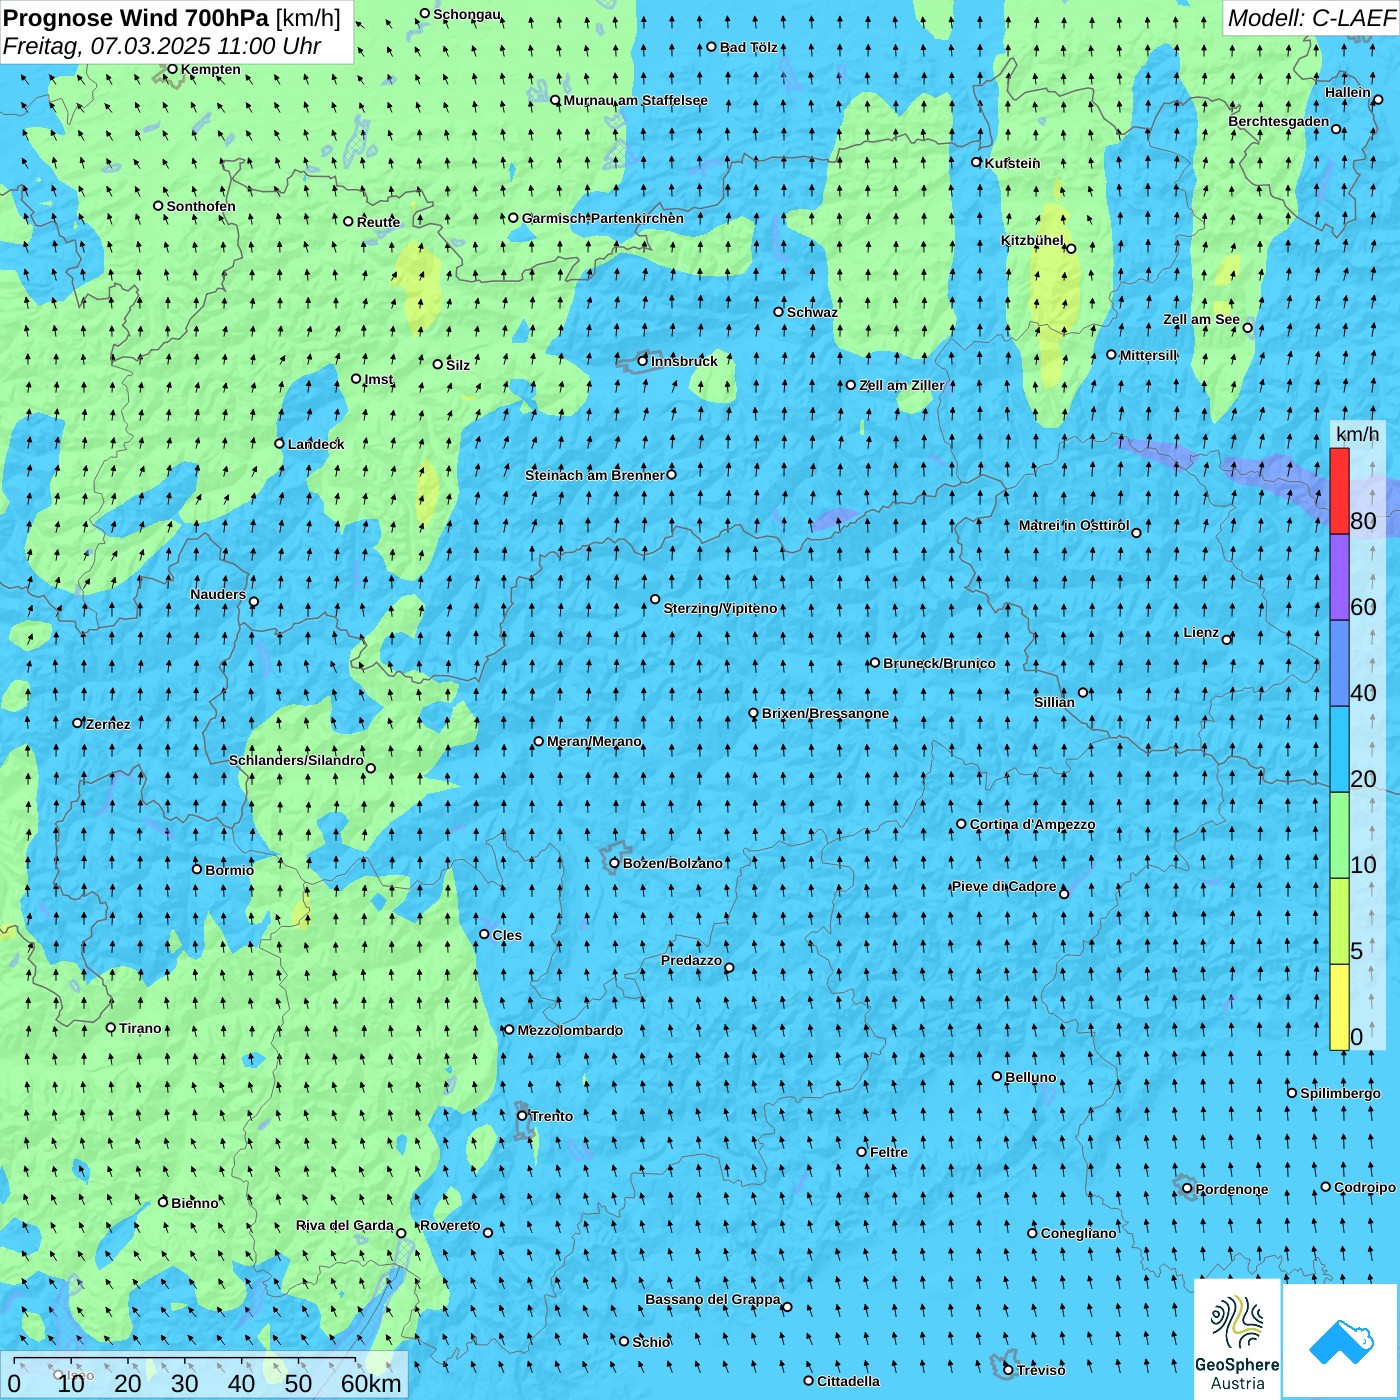Viewport: 1400px width, 1400px height.
Task: Click the 'Rovereto' label
Action: (x=450, y=1225)
